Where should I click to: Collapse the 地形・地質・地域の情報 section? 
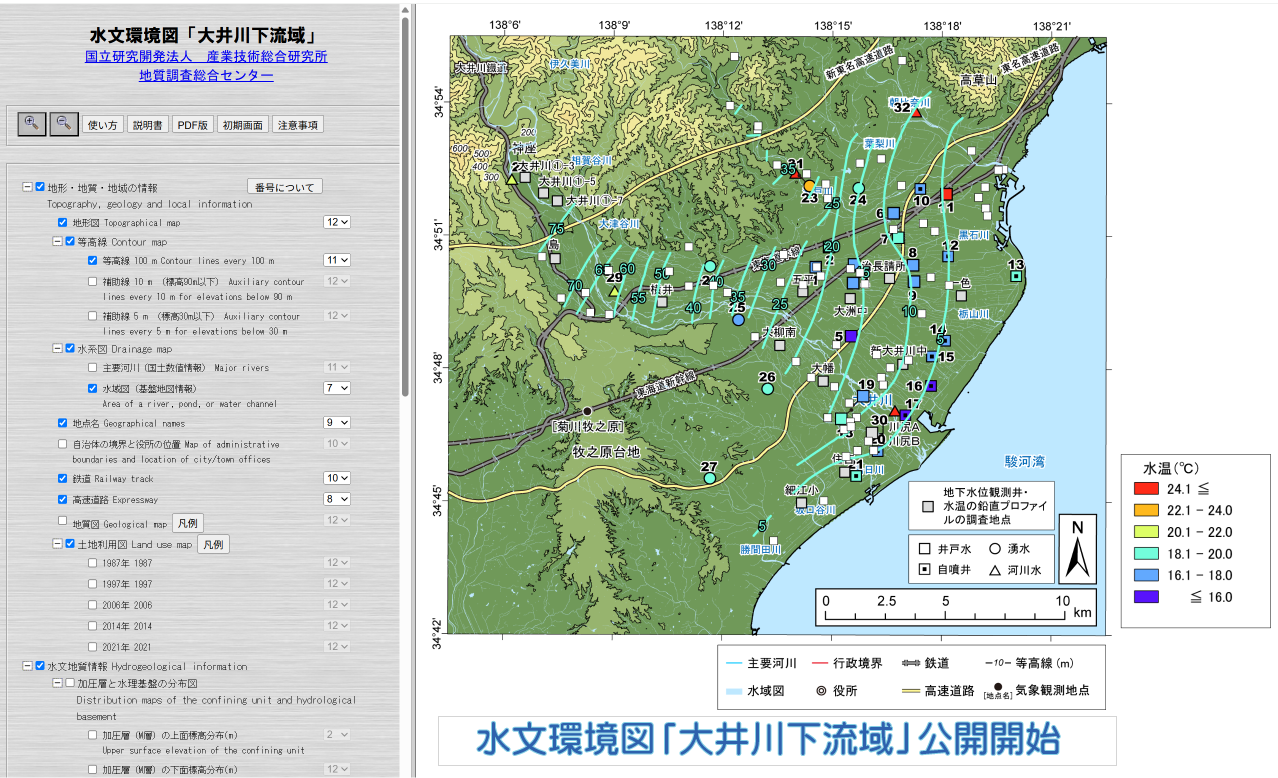coord(27,187)
